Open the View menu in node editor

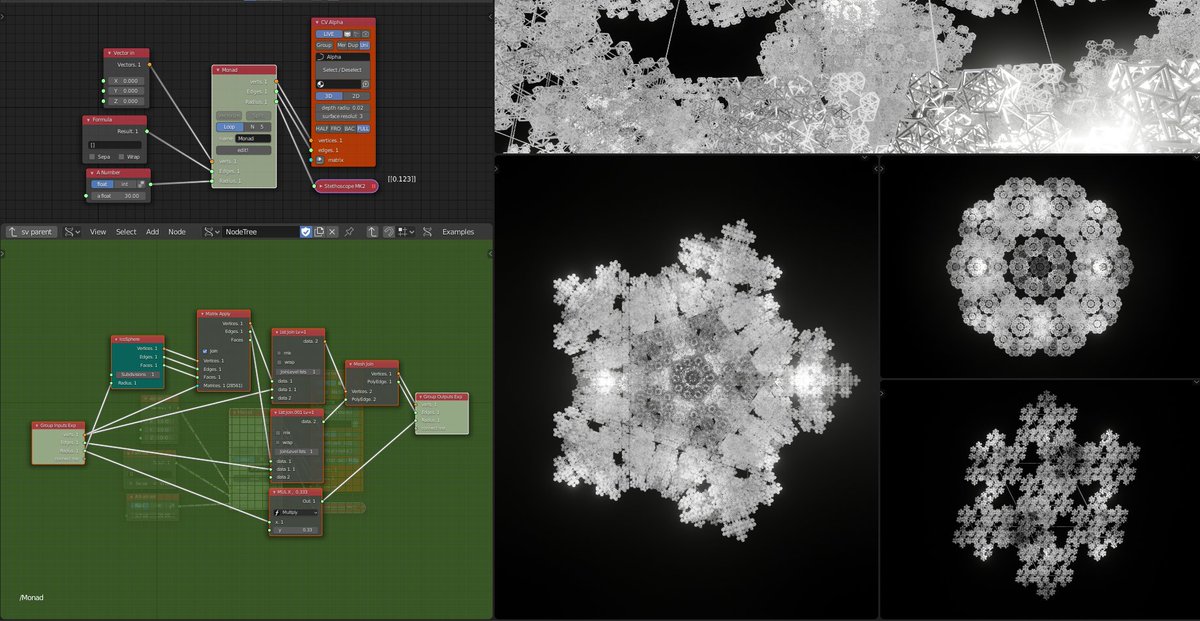point(98,231)
